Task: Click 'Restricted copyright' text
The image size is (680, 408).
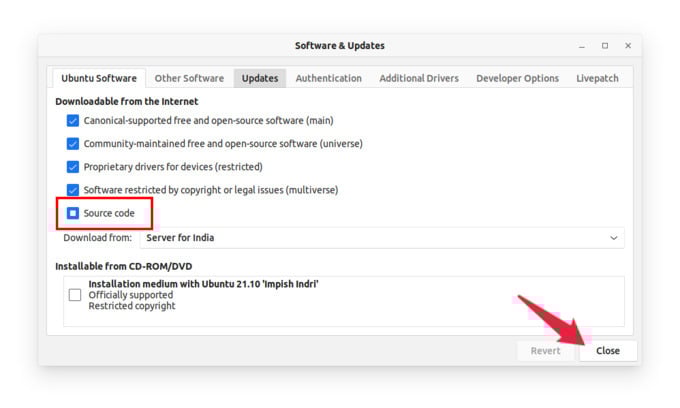Action: click(x=132, y=306)
